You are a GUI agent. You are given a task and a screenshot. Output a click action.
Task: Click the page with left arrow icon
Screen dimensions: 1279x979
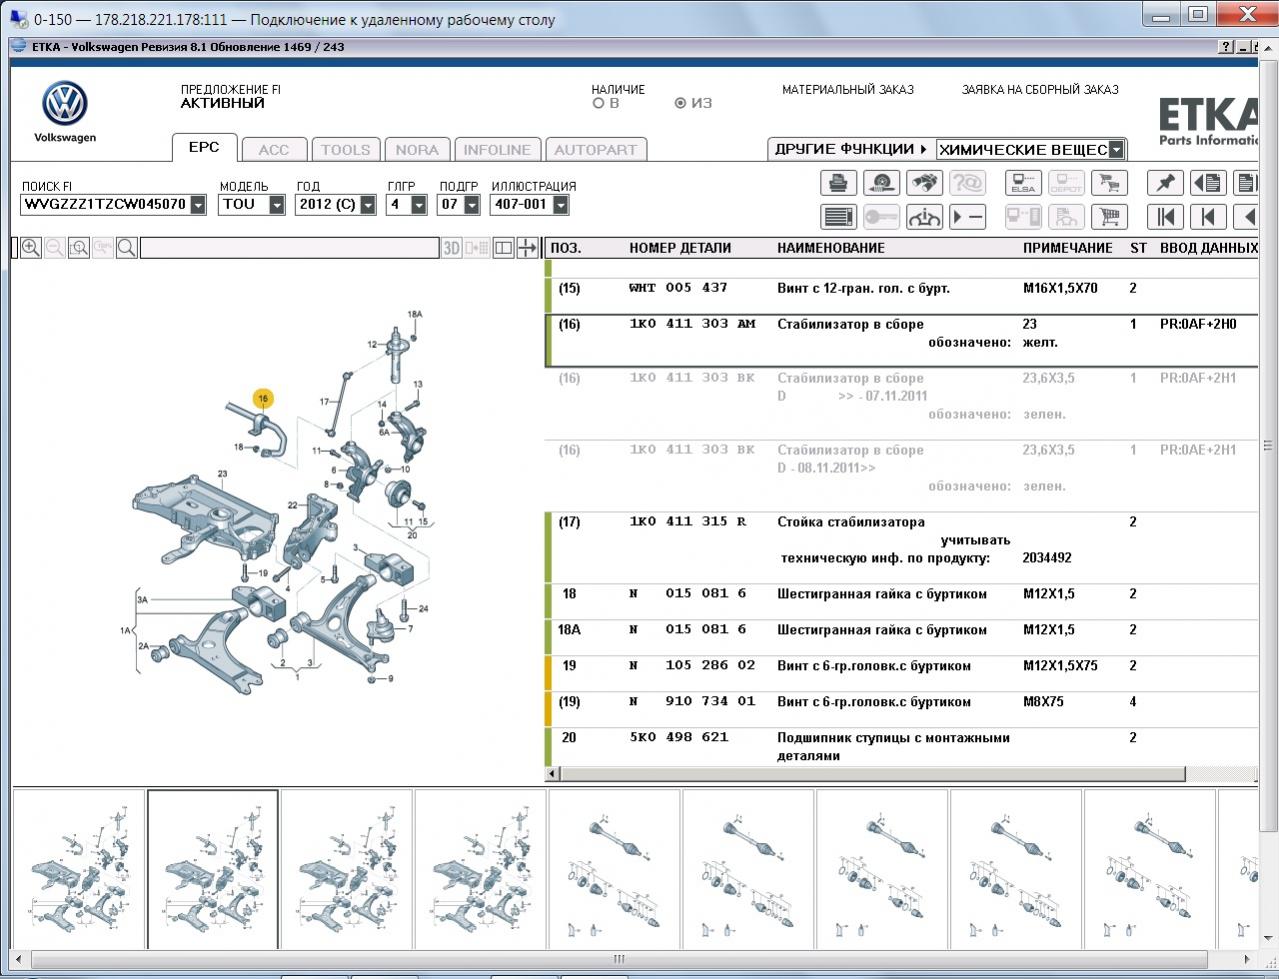[x=1208, y=183]
